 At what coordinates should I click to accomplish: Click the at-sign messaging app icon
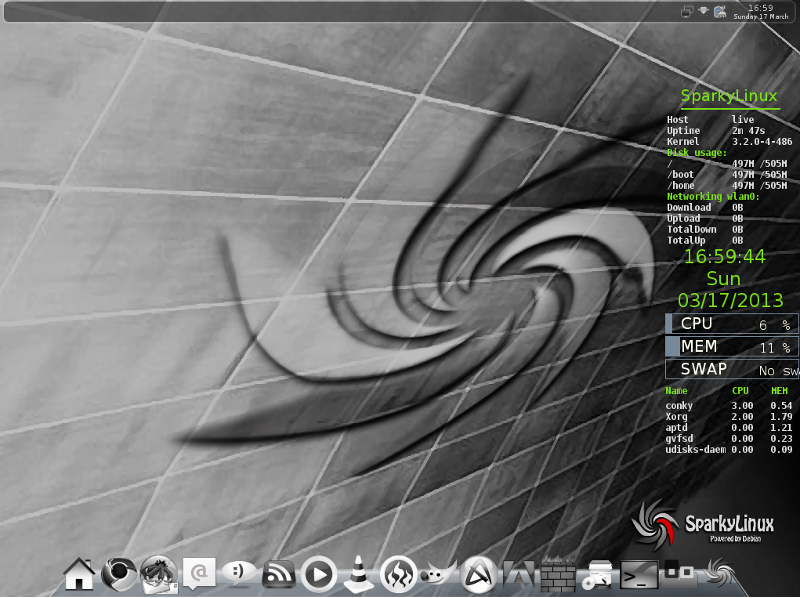pos(198,573)
